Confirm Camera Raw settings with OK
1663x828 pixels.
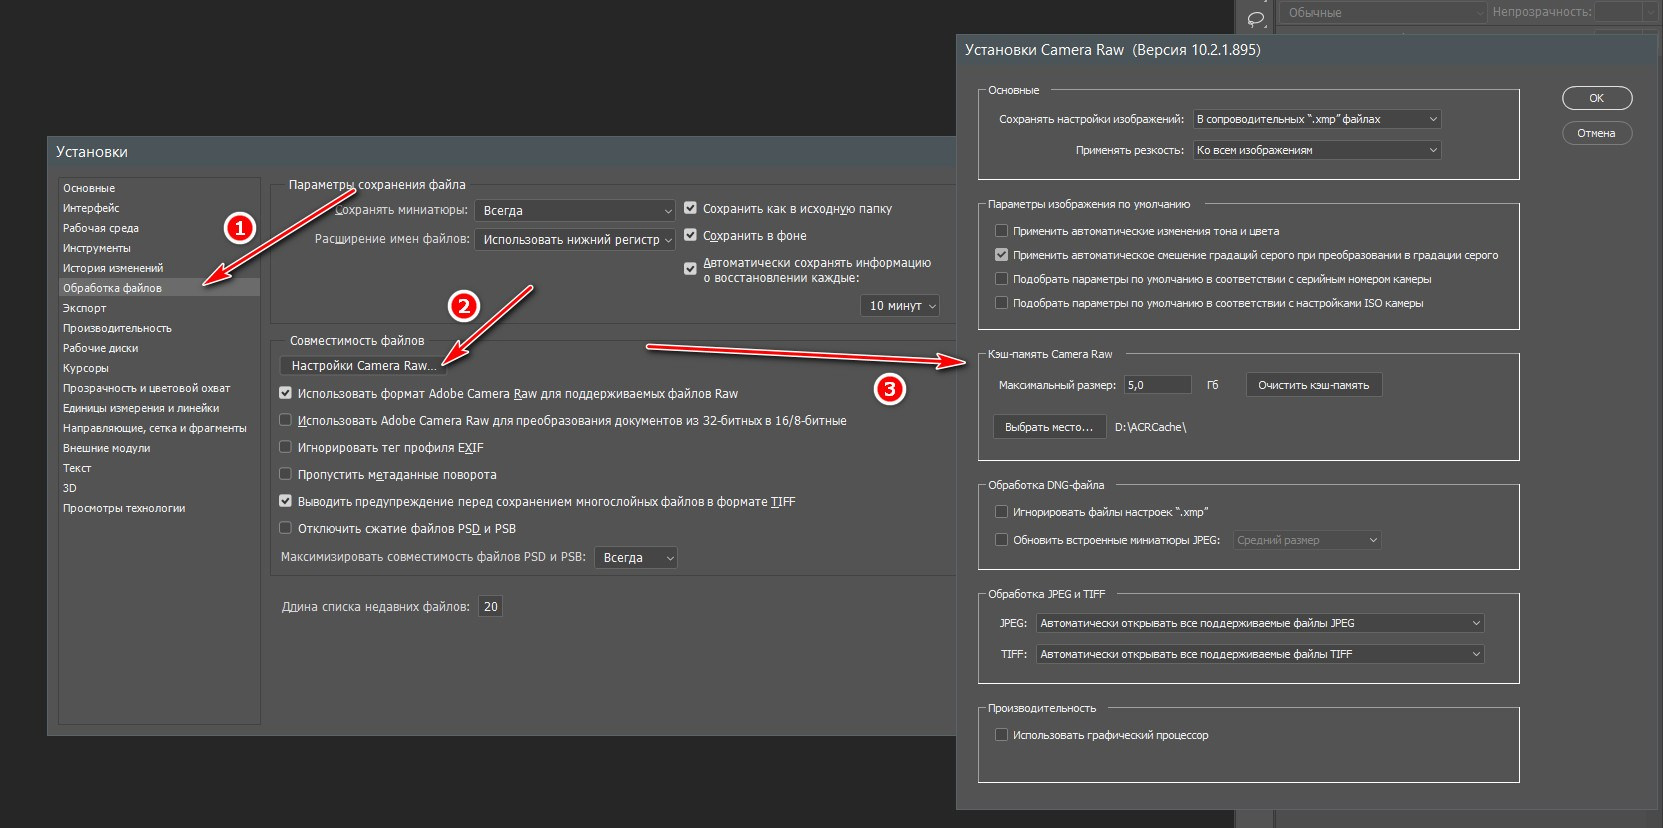coord(1597,98)
